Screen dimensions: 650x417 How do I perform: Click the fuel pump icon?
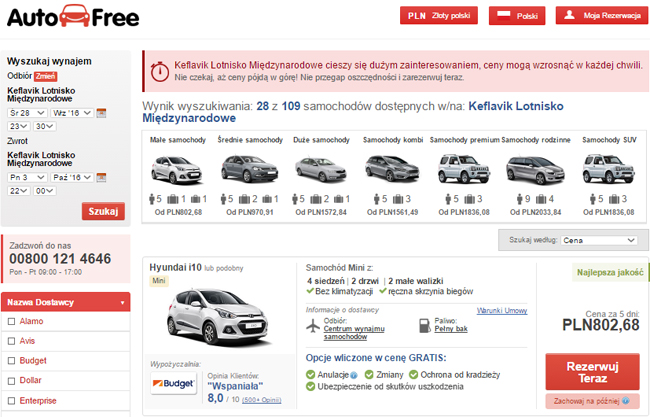coord(425,325)
